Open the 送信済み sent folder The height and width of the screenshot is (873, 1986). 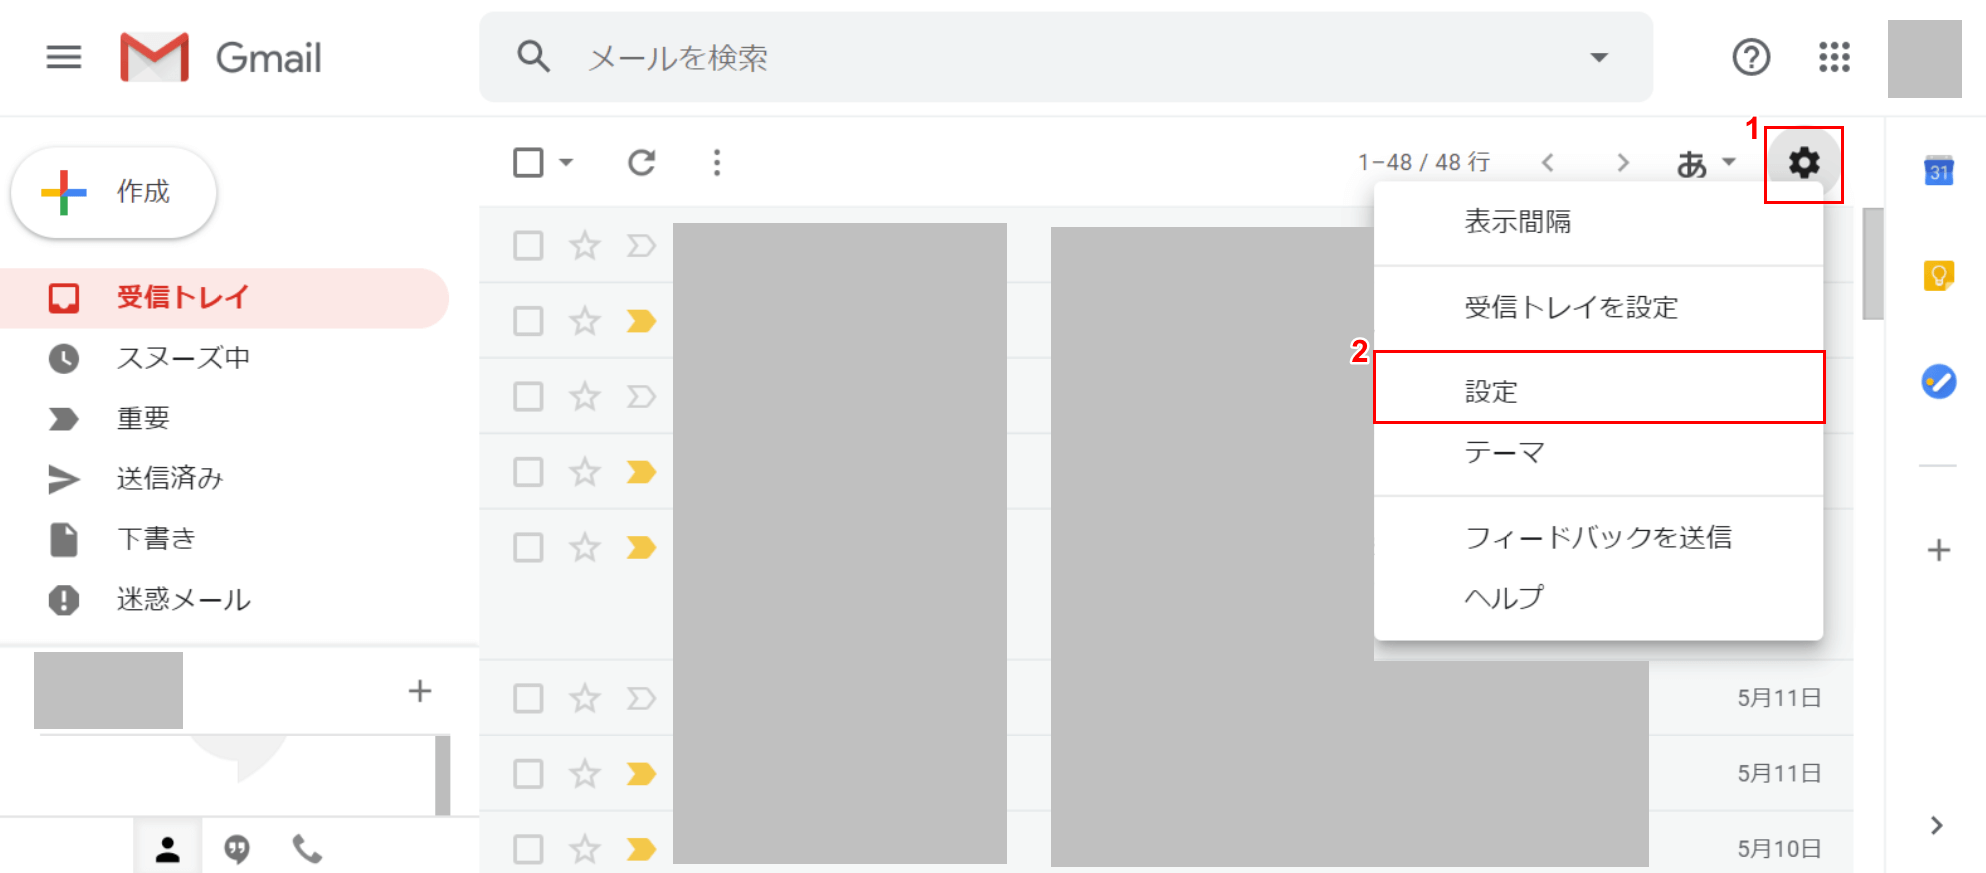[170, 478]
